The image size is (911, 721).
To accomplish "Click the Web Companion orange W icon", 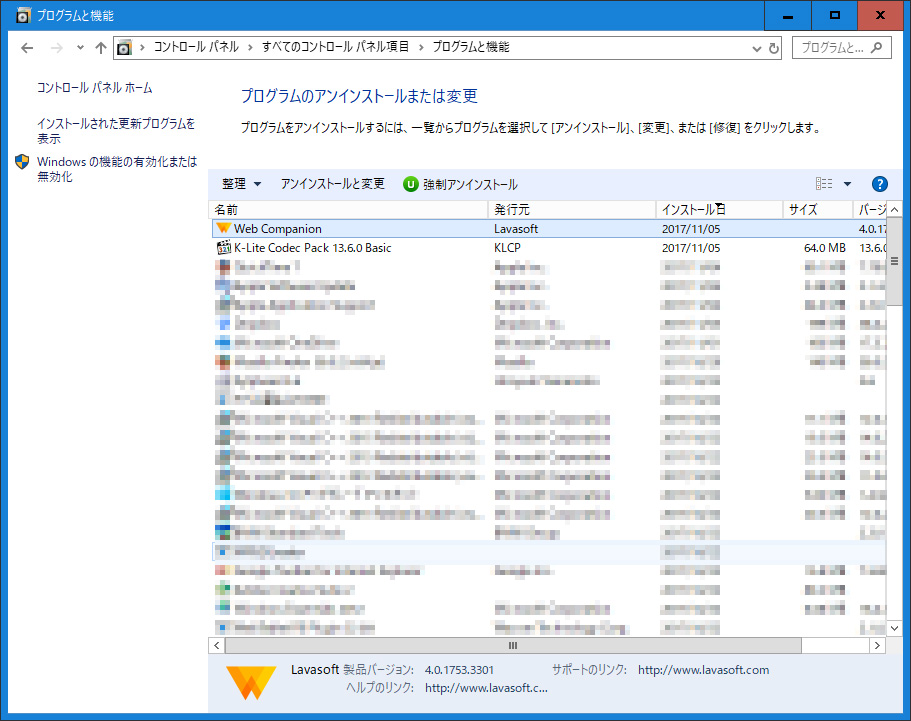I will (x=223, y=228).
